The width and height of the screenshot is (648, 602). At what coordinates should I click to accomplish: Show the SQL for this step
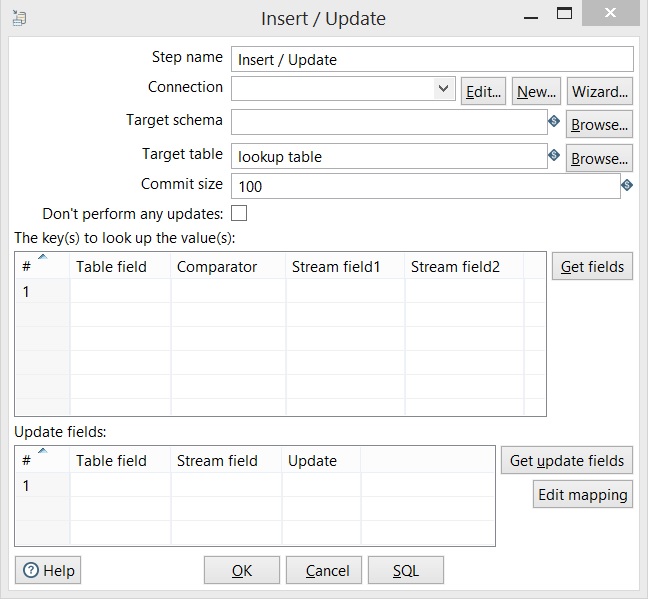pos(405,571)
